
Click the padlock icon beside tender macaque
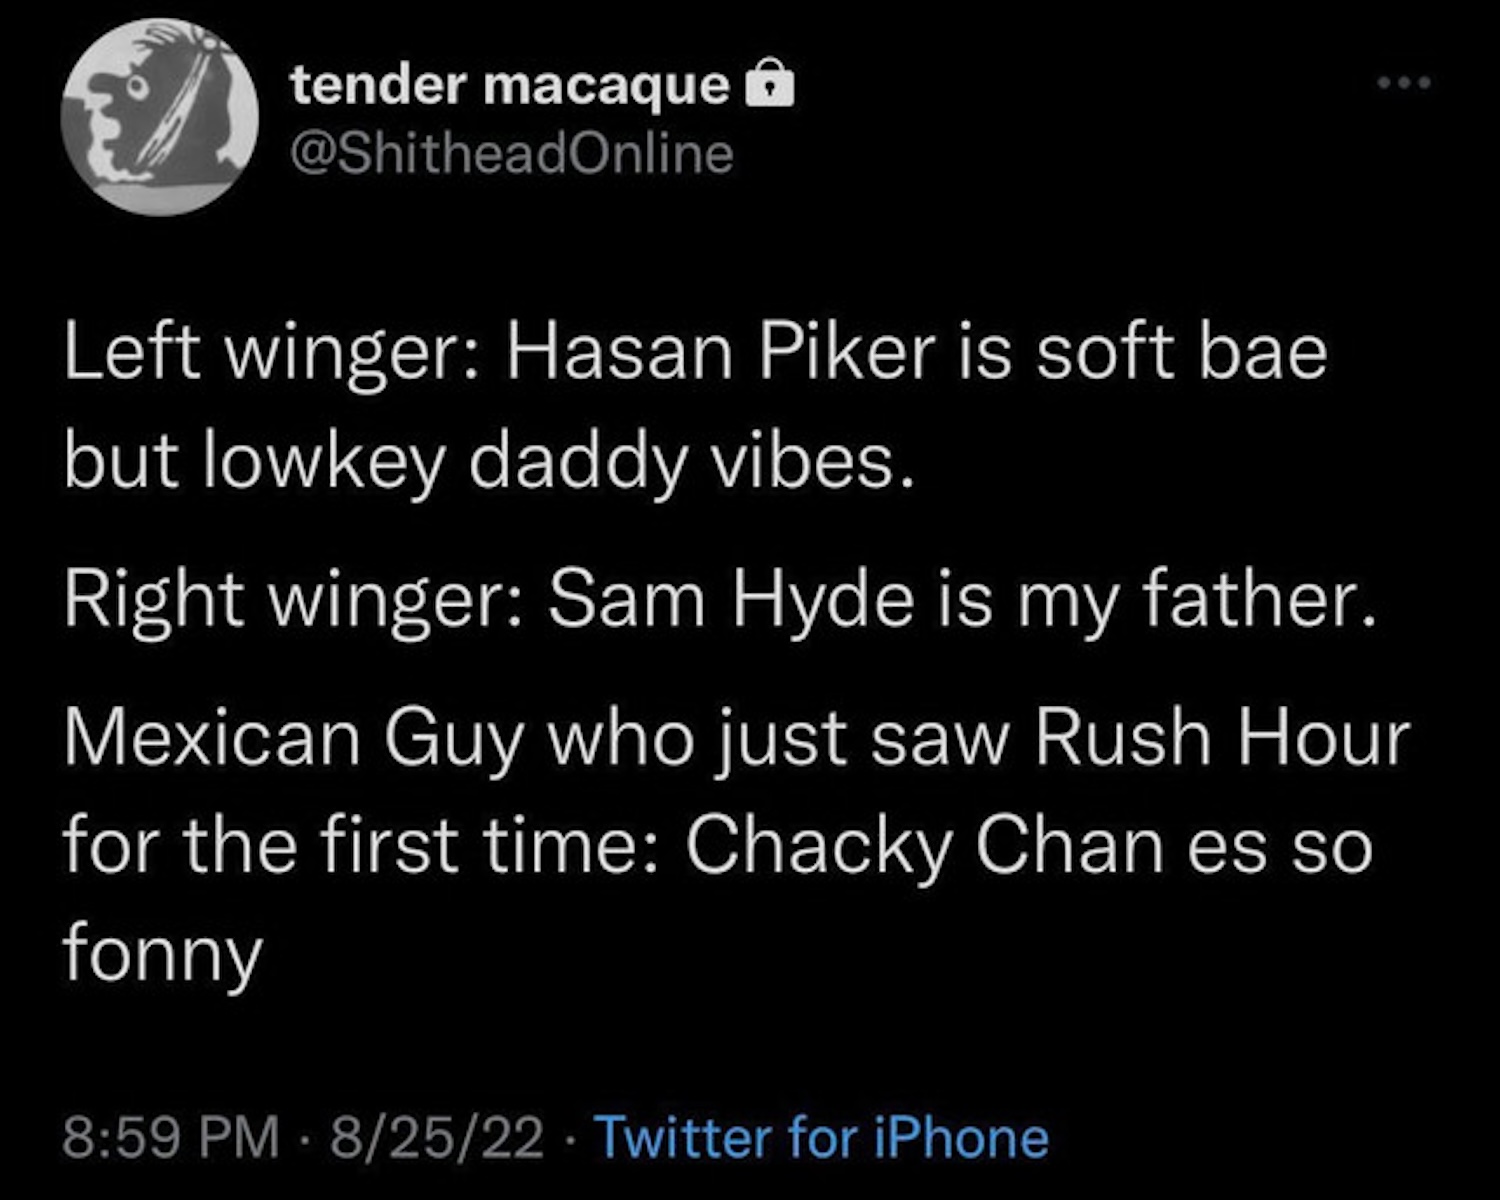[x=771, y=84]
